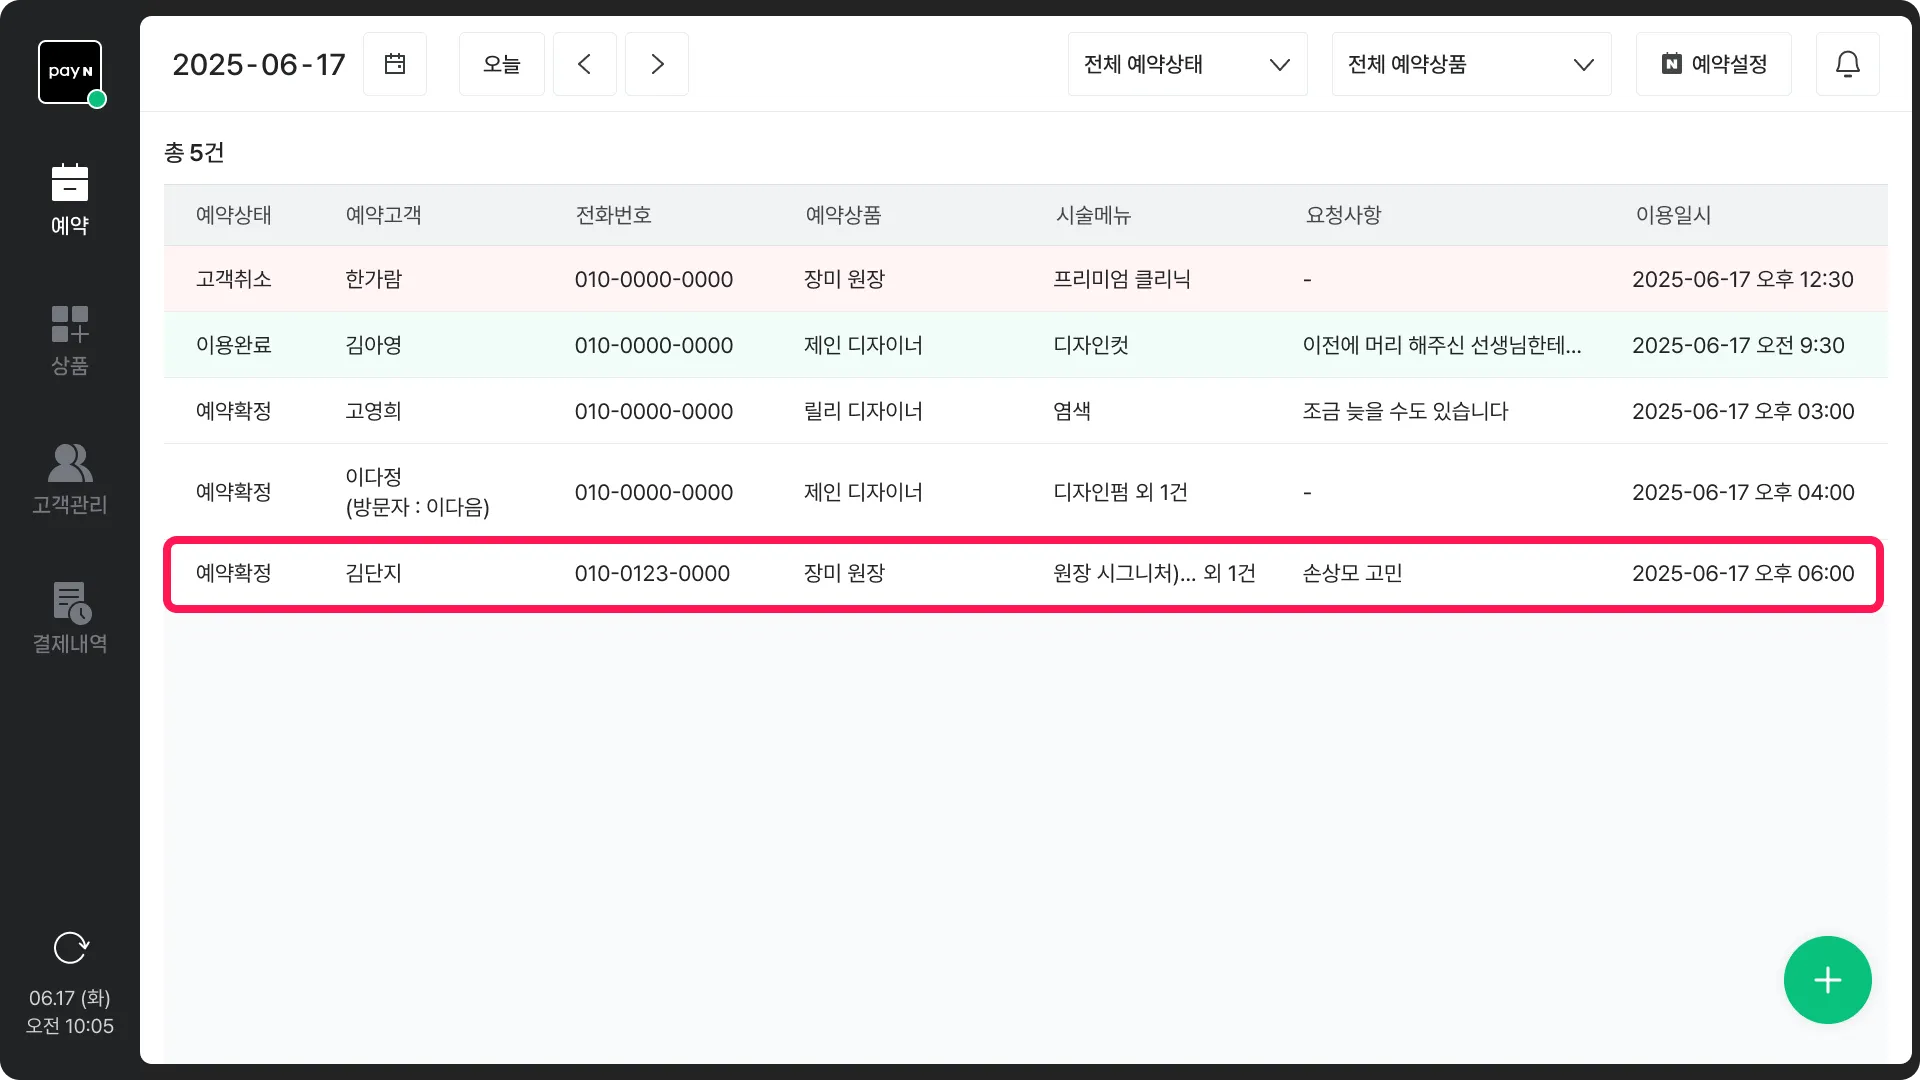The height and width of the screenshot is (1080, 1920).
Task: Open 예약설정 reservation settings
Action: [x=1713, y=64]
